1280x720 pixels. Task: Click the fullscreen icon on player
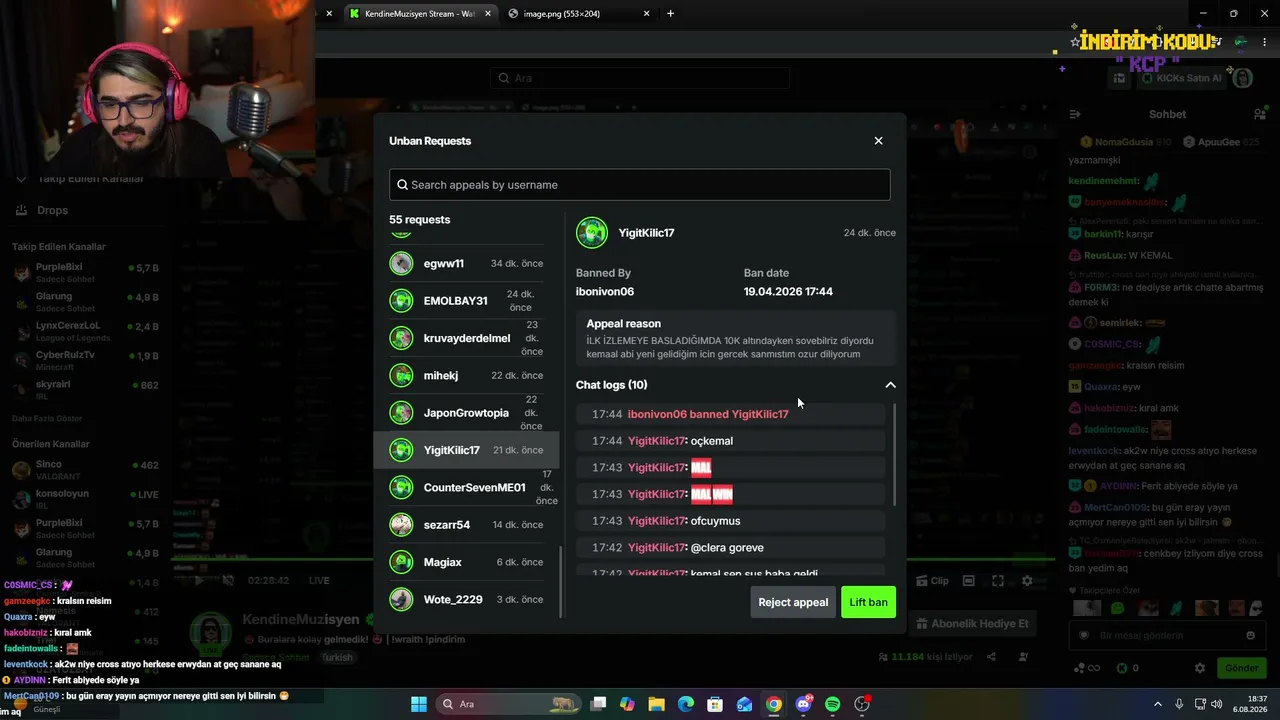coord(997,580)
